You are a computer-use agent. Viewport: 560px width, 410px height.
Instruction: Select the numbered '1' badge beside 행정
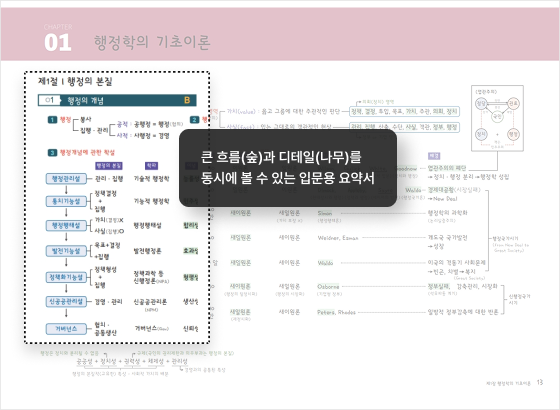(52, 120)
